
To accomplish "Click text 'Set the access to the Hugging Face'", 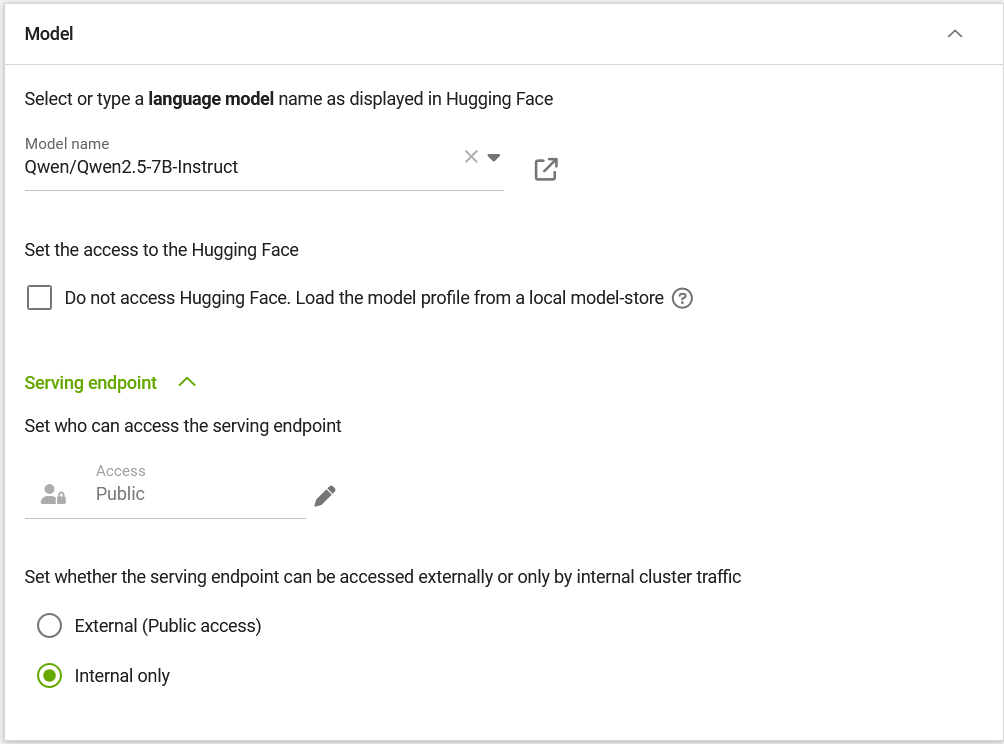I will pos(161,250).
